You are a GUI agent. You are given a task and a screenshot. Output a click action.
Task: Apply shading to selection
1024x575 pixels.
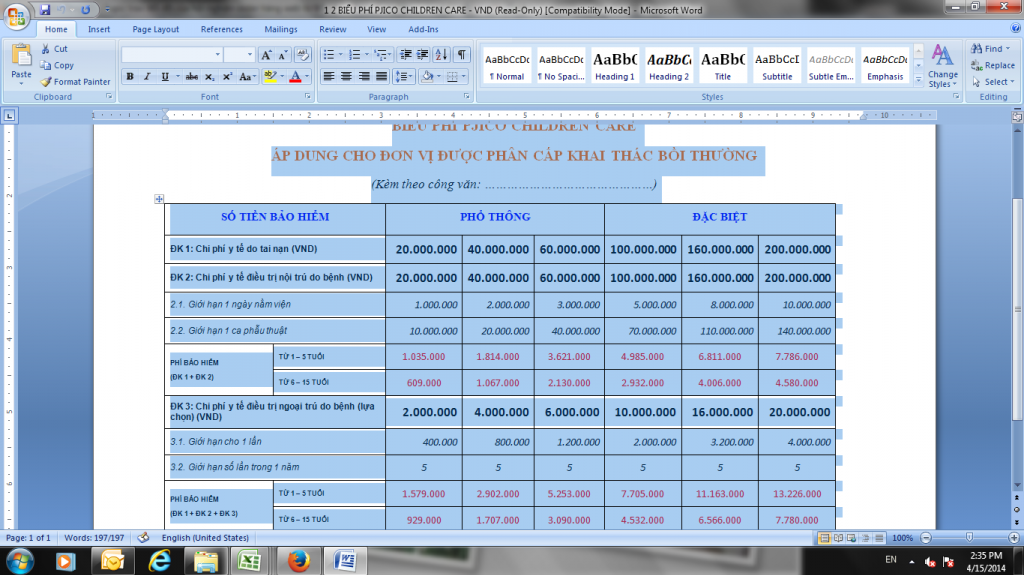(427, 76)
